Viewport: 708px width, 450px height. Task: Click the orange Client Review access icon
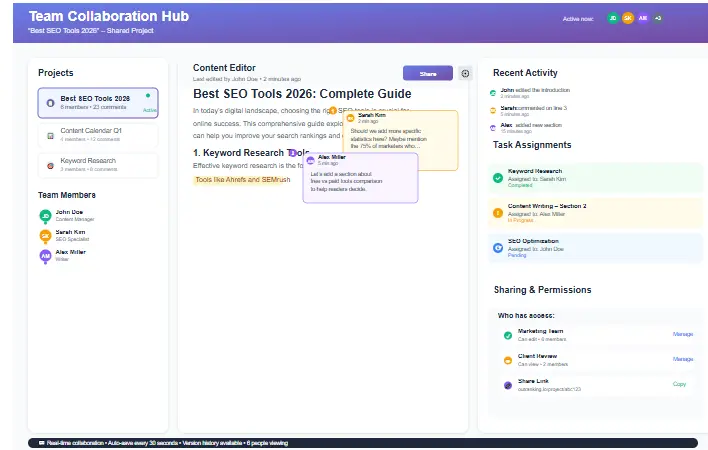click(x=508, y=360)
